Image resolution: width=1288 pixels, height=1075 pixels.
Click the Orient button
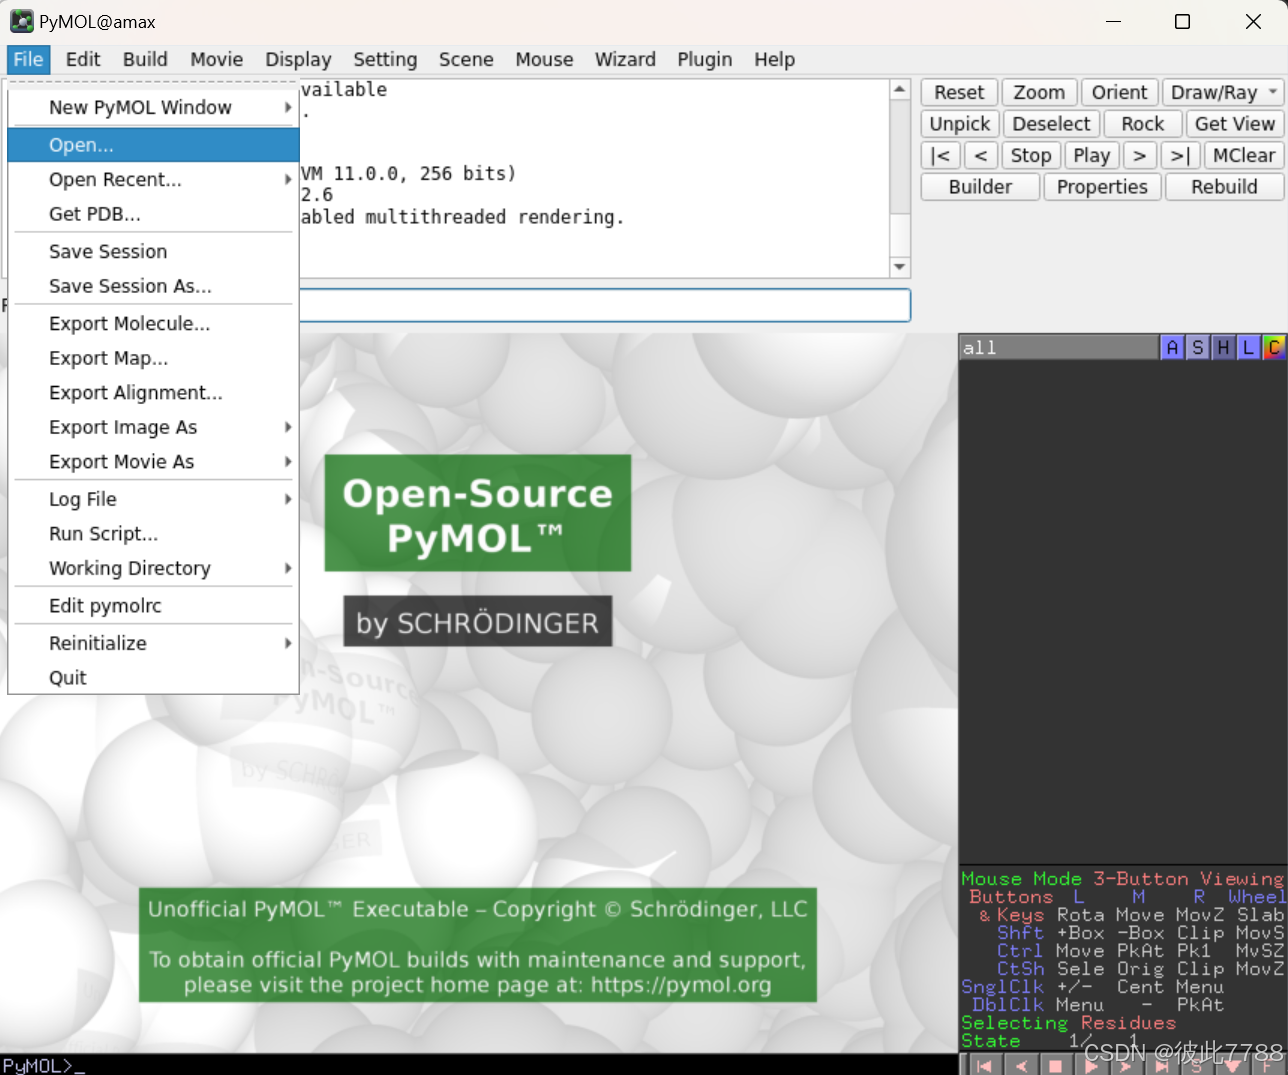click(1119, 92)
